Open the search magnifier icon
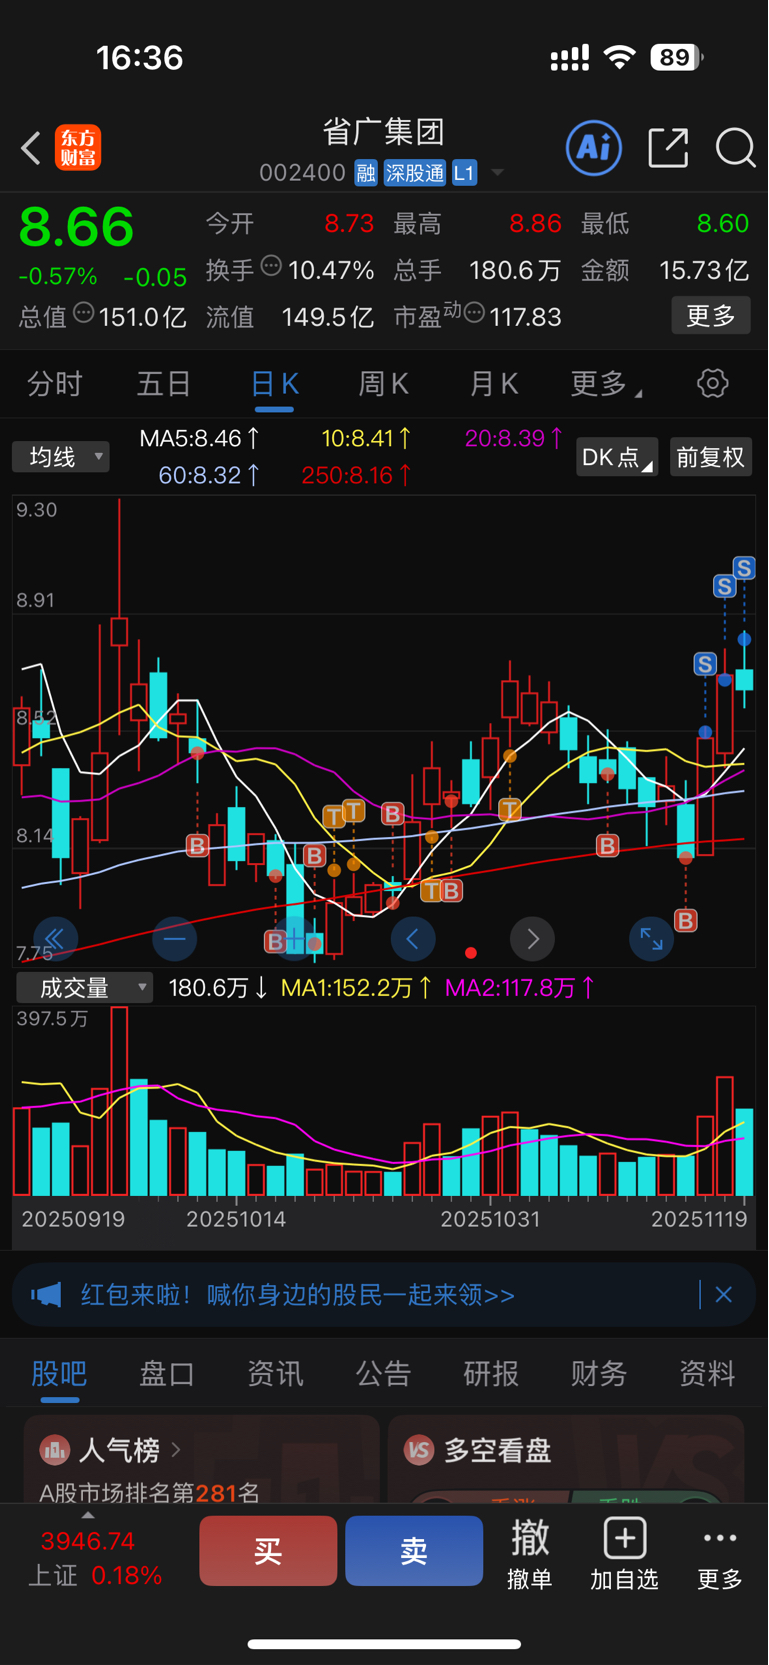The height and width of the screenshot is (1665, 769). pyautogui.click(x=735, y=148)
